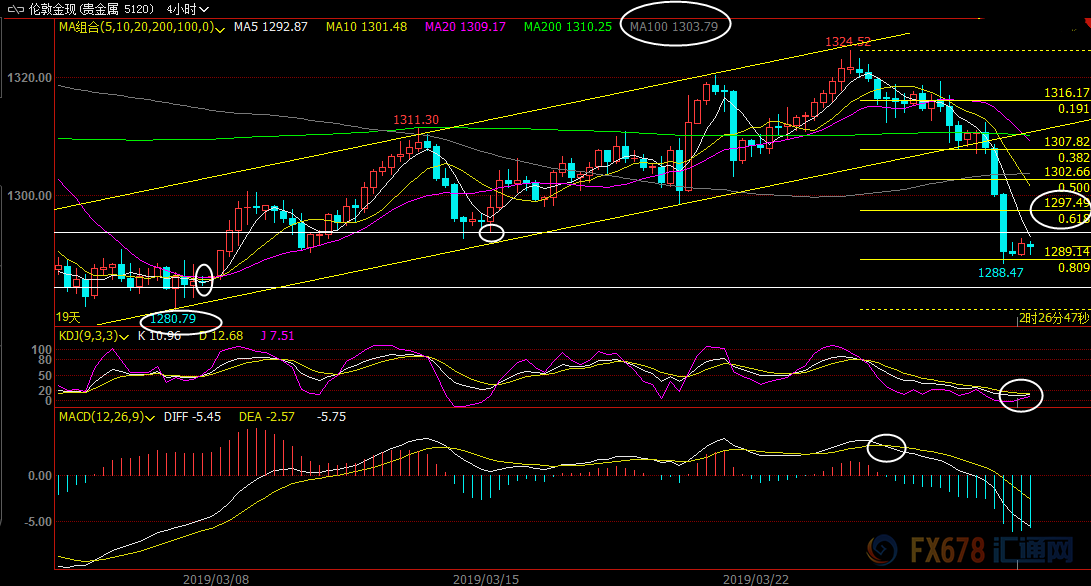Screen dimensions: 1091x586
Task: Select the MA10 1301.48 legend label
Action: click(x=366, y=26)
